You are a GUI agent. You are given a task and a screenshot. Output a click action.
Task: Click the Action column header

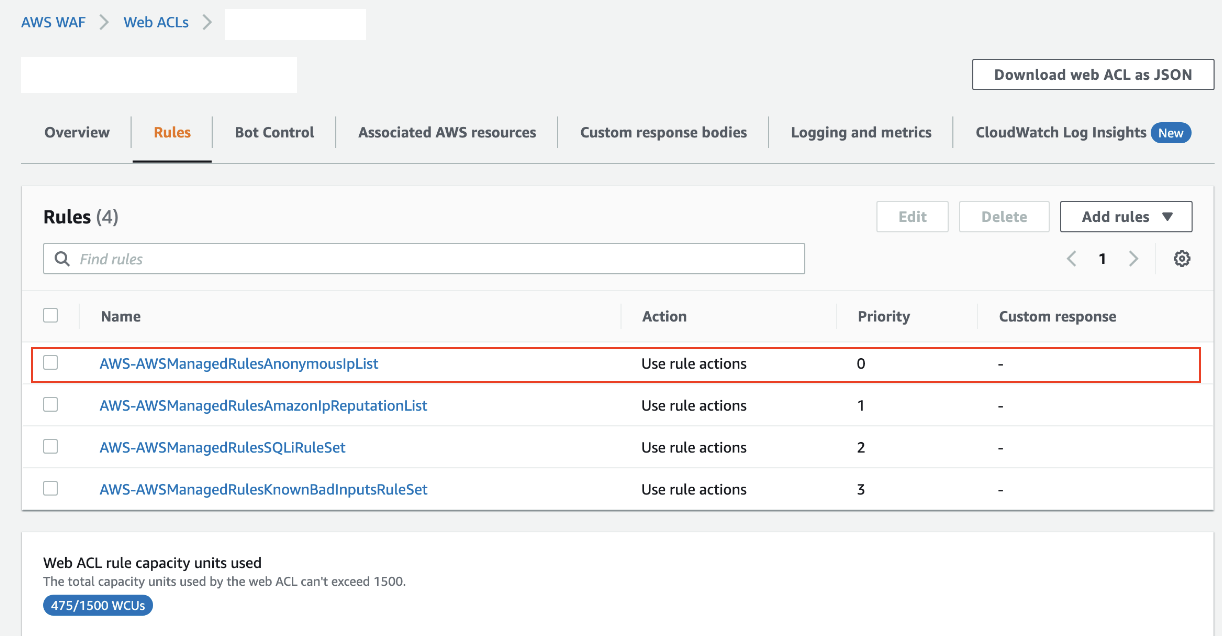coord(664,316)
